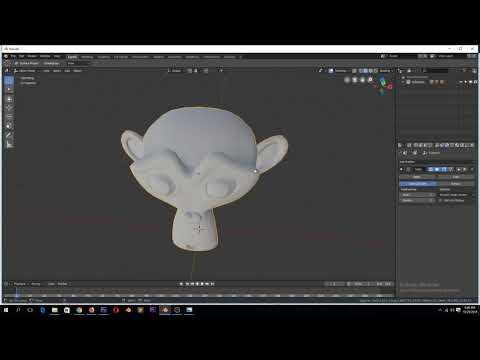Switch to the Sculpting workspace tab
Screen dimensions: 480x360
tap(103, 57)
